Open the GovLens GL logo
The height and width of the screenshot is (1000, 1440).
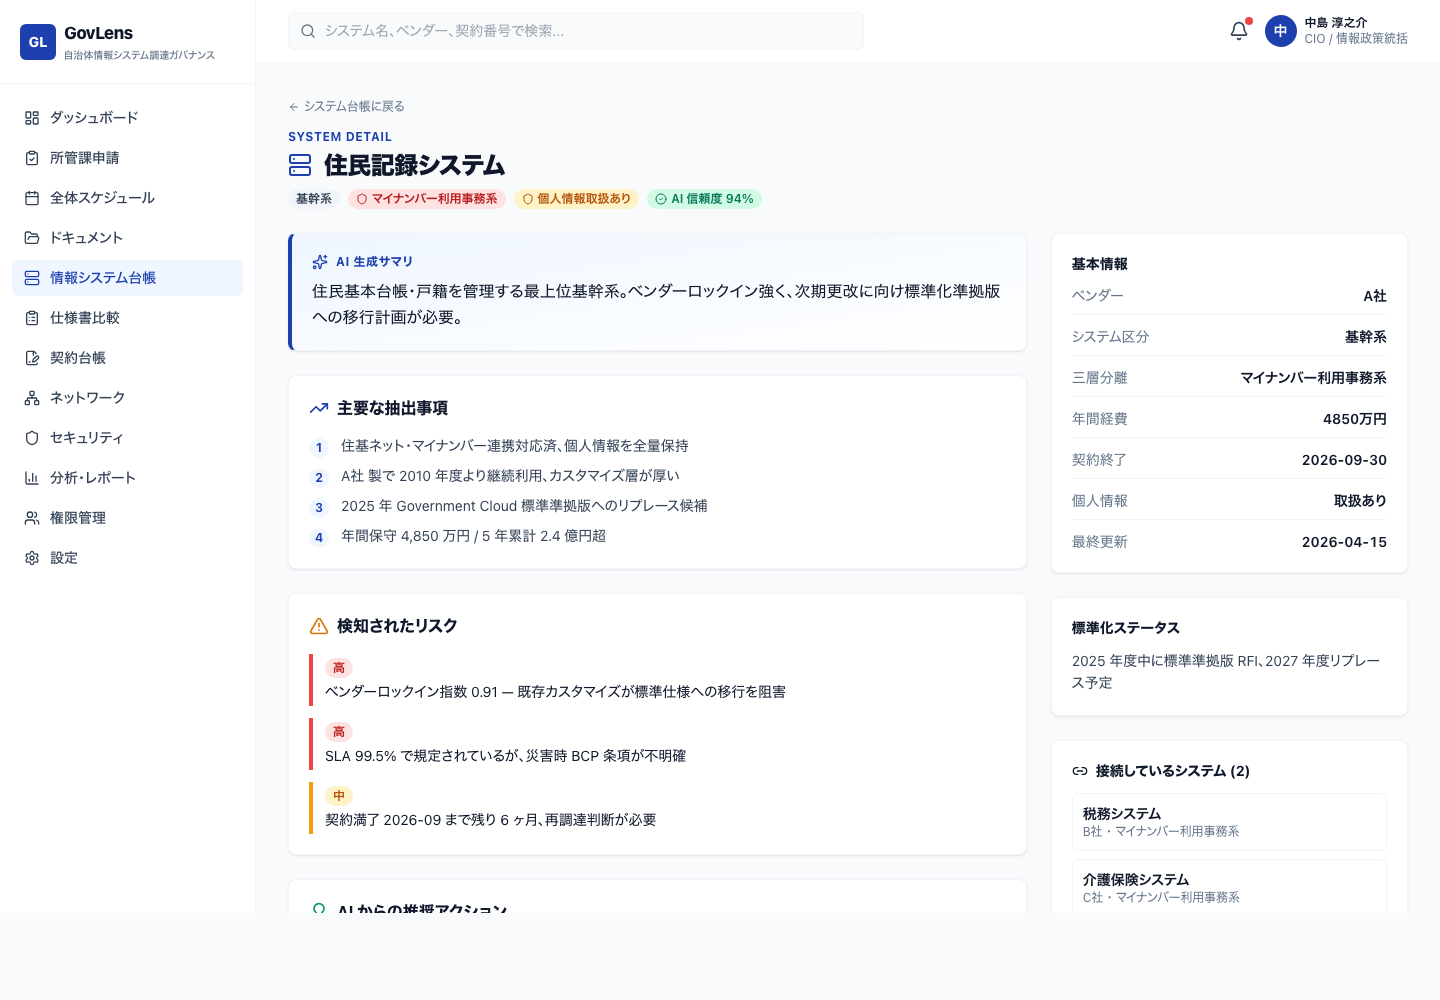click(38, 41)
